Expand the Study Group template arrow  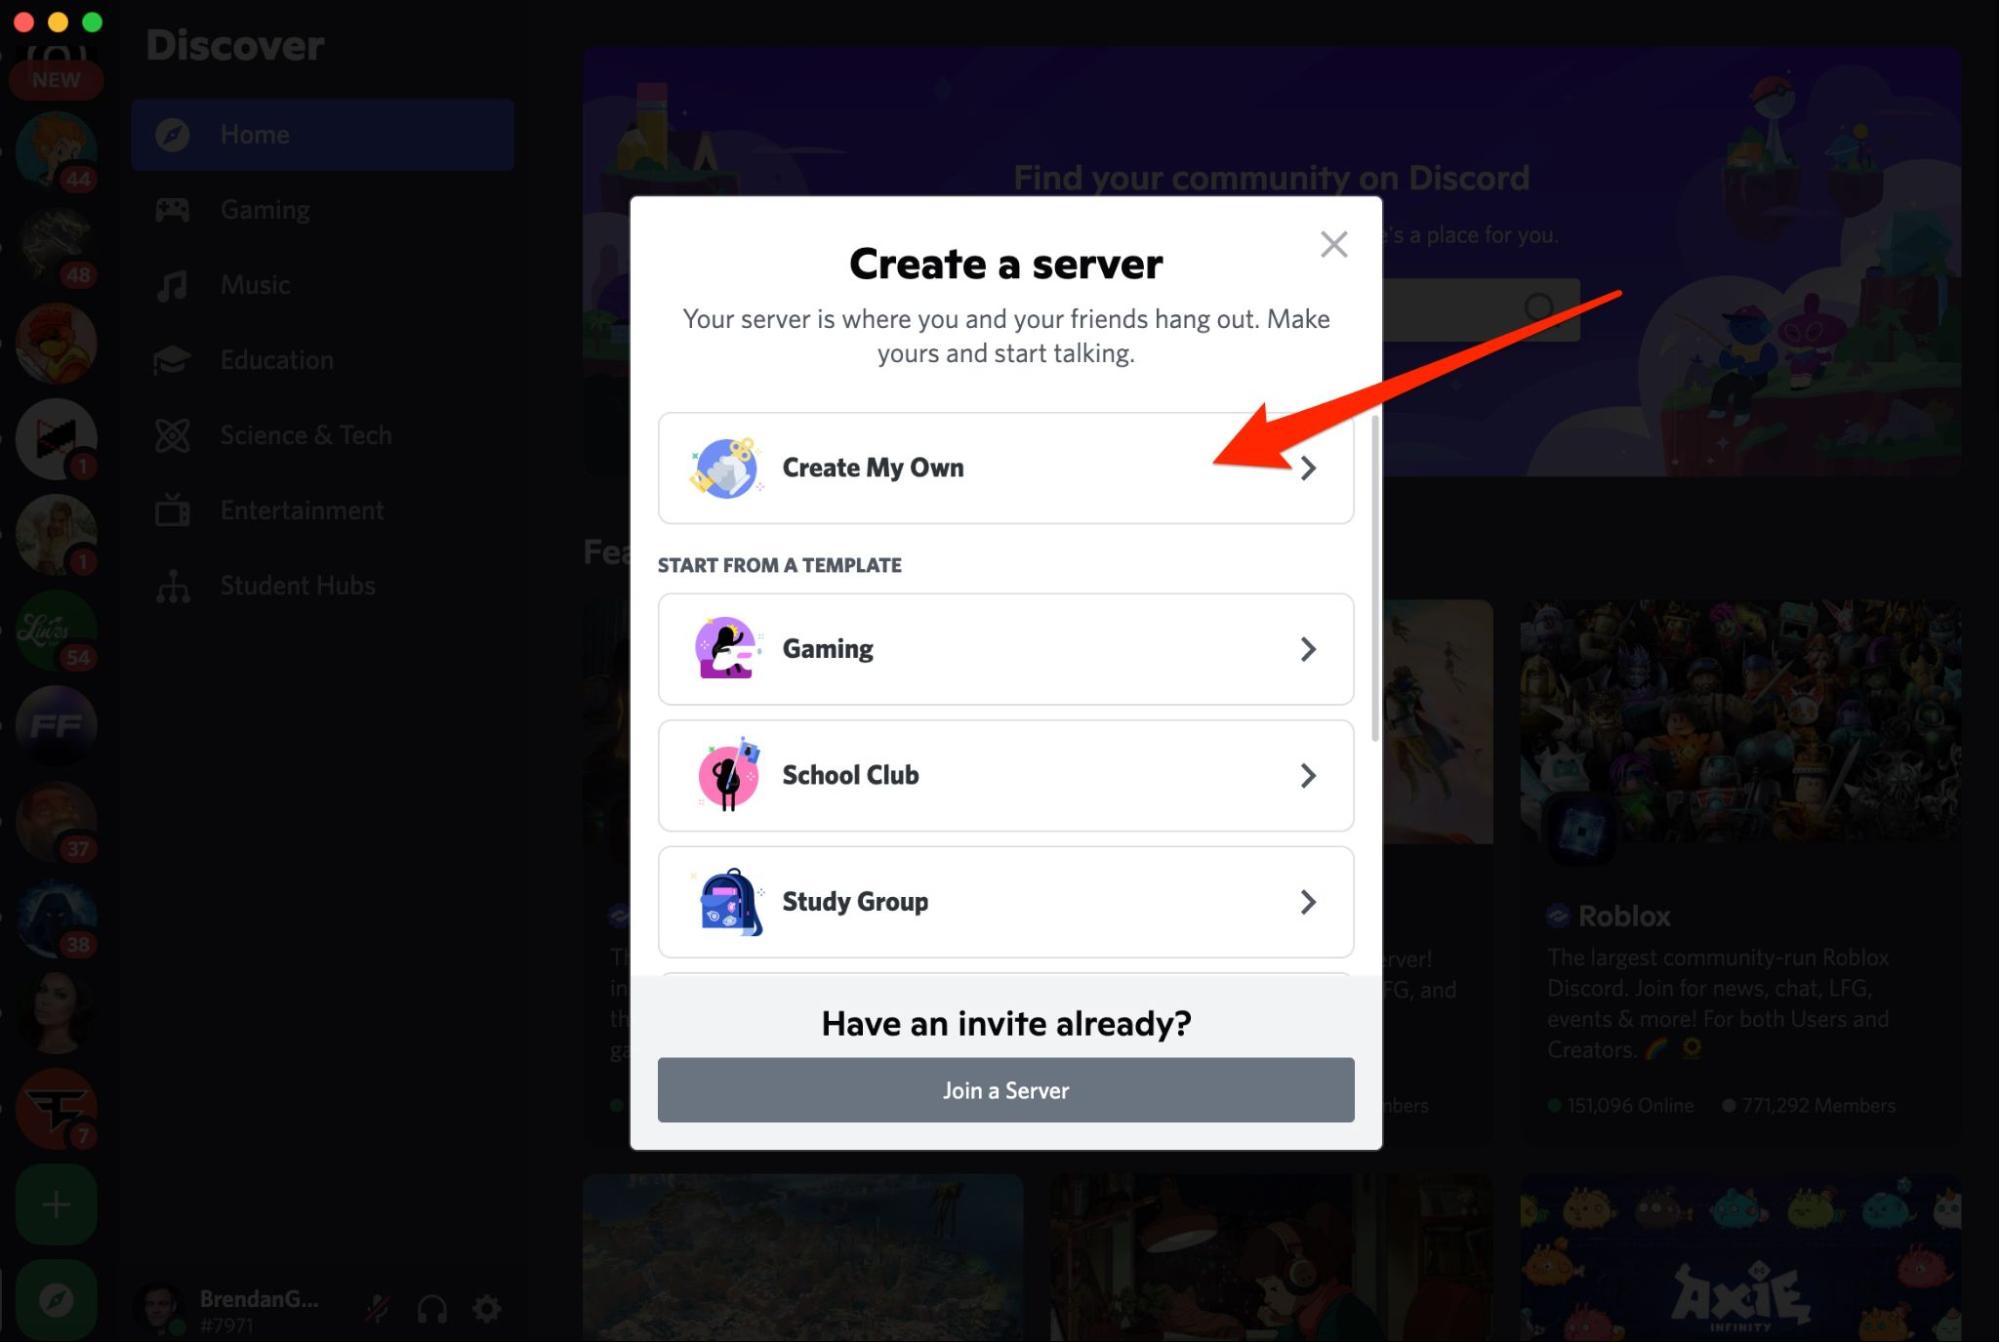pyautogui.click(x=1304, y=902)
